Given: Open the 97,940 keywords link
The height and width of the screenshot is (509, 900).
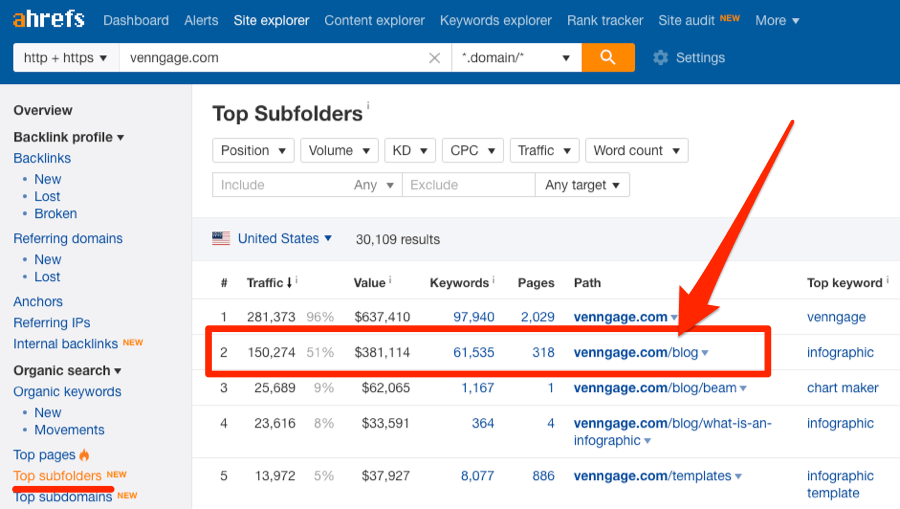Looking at the screenshot, I should (474, 317).
